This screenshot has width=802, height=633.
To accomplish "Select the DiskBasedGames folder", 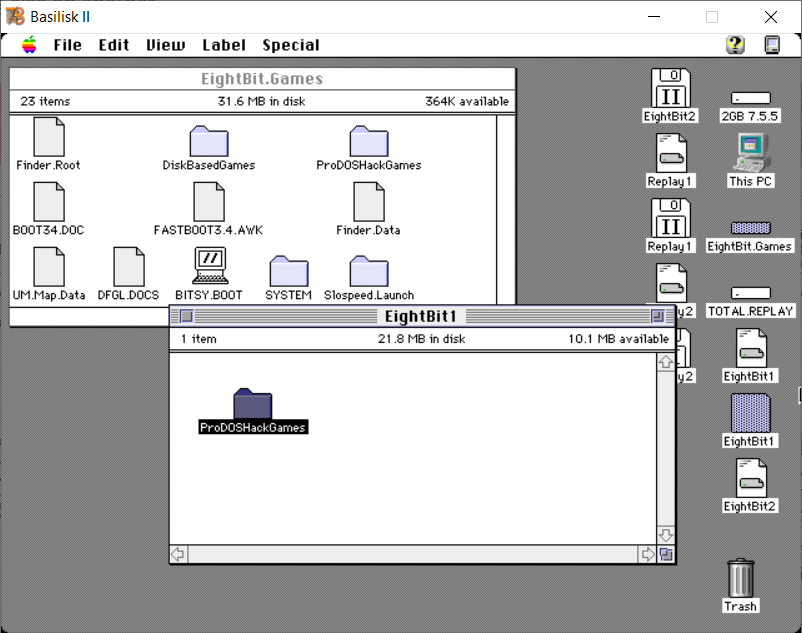I will tap(209, 148).
